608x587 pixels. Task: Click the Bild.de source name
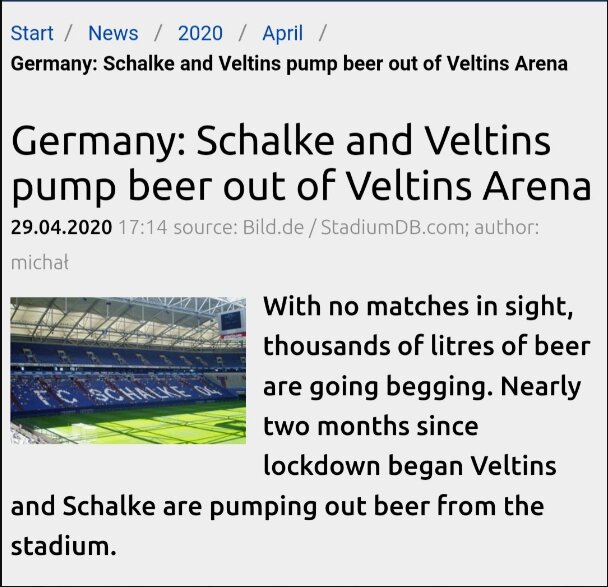(273, 227)
